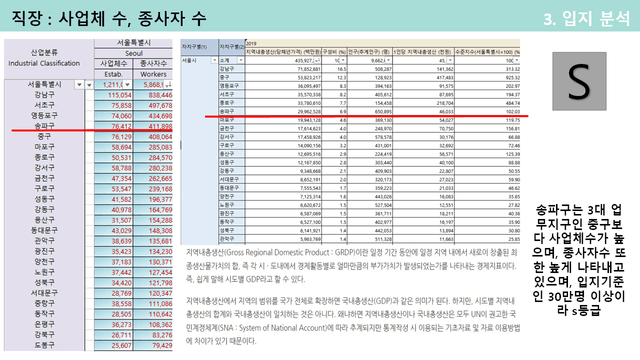
Task: Click the 서초구 row label in left table
Action: tap(44, 105)
